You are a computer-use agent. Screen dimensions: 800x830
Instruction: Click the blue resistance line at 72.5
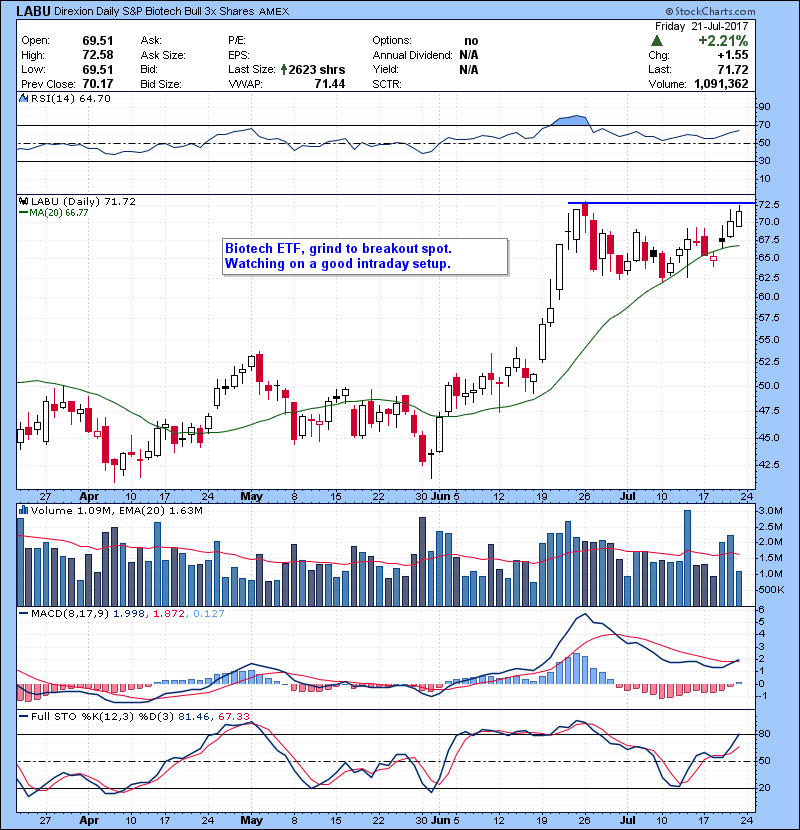click(661, 203)
